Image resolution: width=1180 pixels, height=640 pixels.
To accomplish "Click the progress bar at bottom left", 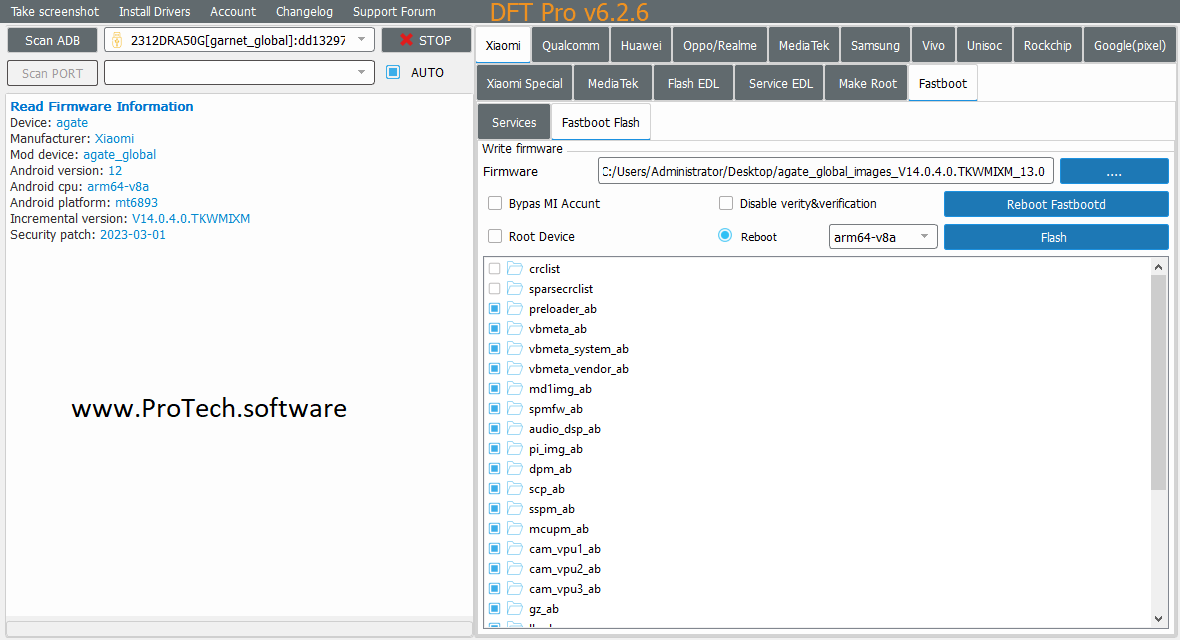I will 239,628.
